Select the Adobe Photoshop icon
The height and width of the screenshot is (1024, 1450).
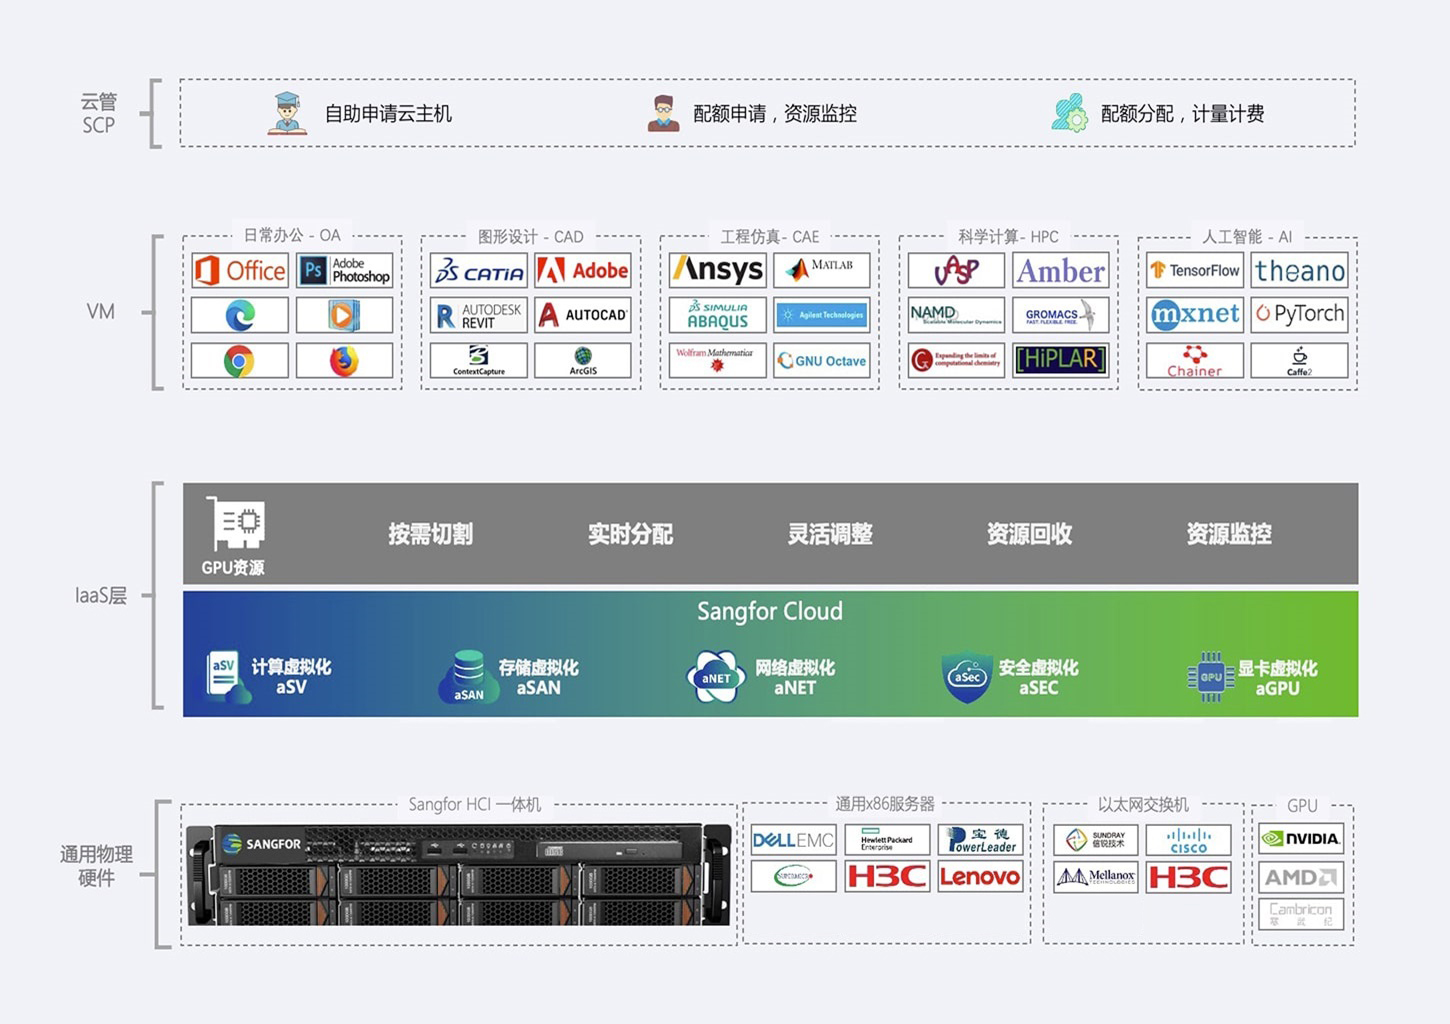(345, 270)
